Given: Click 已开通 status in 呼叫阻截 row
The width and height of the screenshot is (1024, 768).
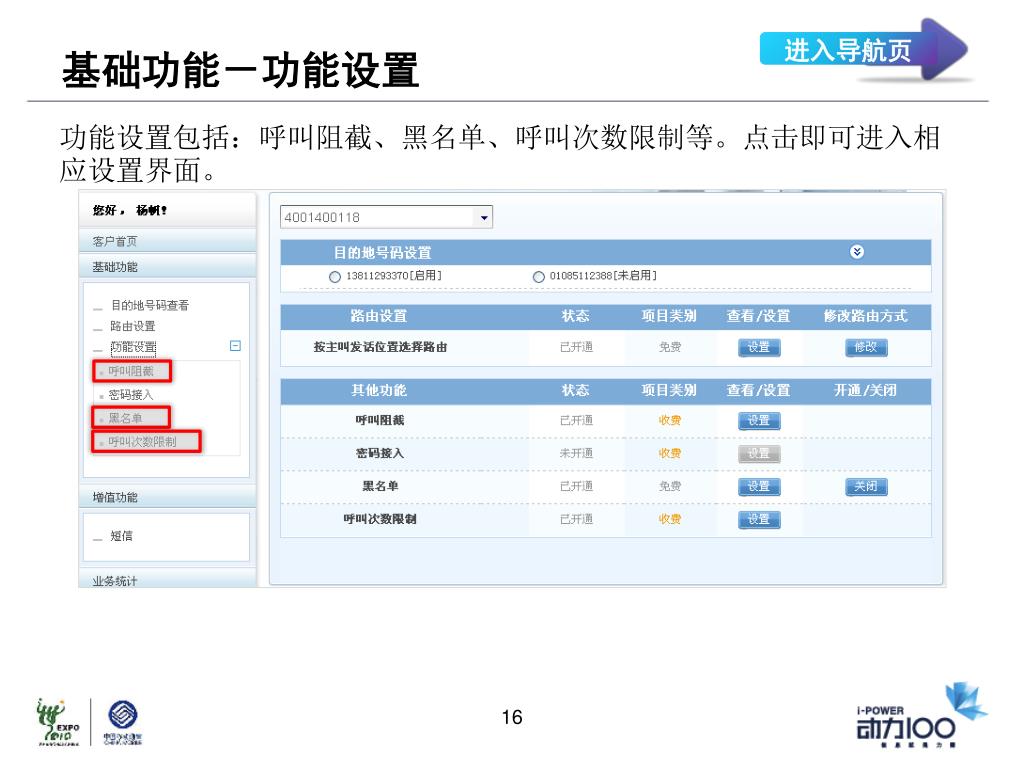Looking at the screenshot, I should [x=576, y=421].
